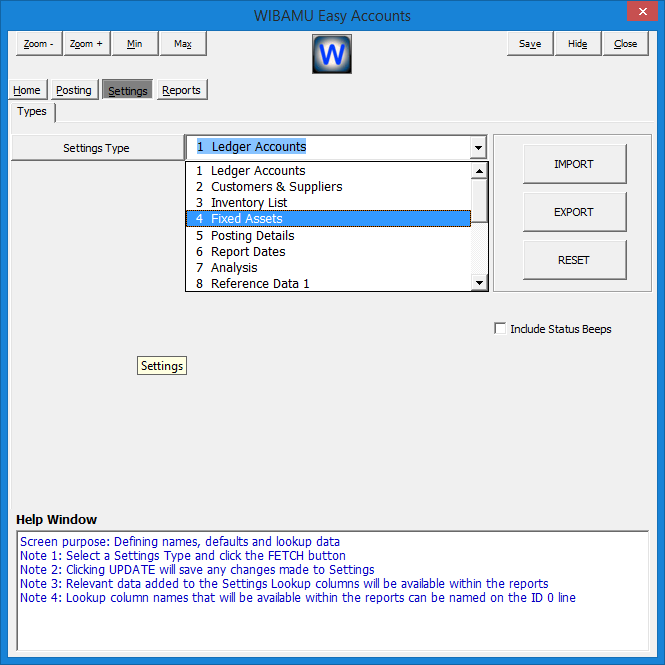The height and width of the screenshot is (665, 665).
Task: Pick Inventory List in the dropdown
Action: tap(329, 203)
